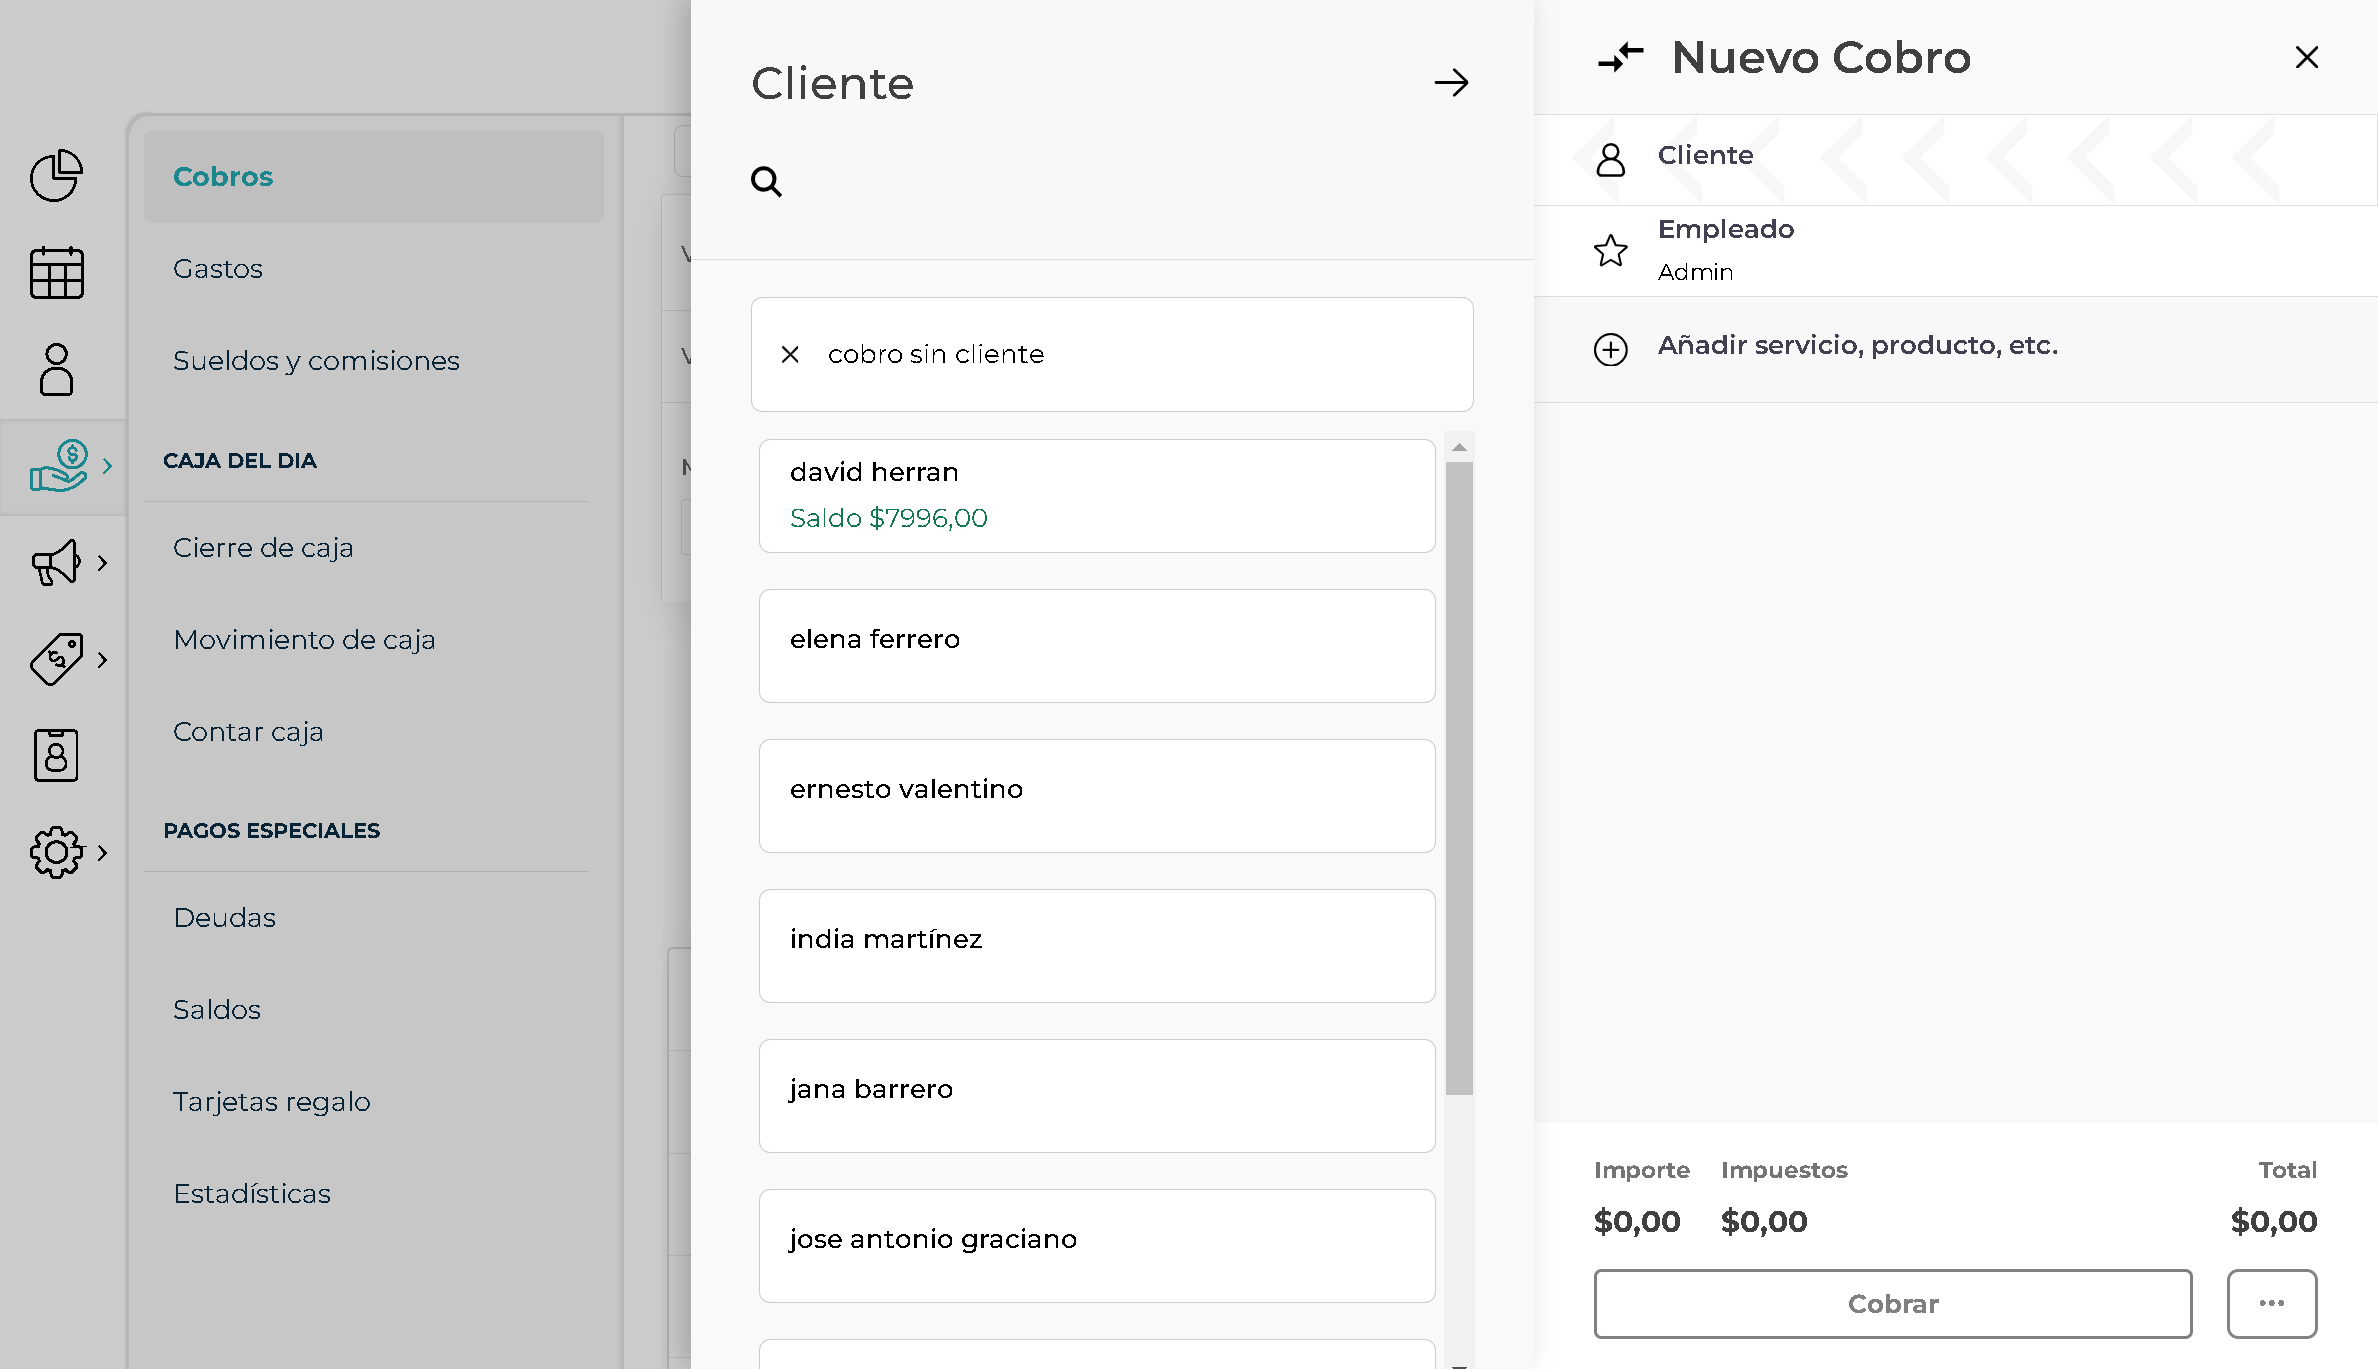Click the magnifying glass search icon
The image size is (2378, 1369).
tap(766, 182)
